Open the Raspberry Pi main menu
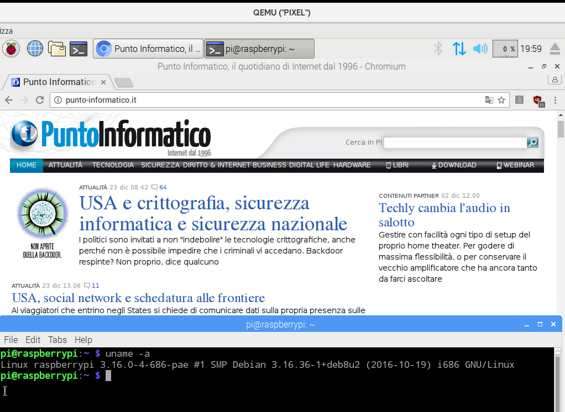Viewport: 565px width, 412px height. point(11,49)
